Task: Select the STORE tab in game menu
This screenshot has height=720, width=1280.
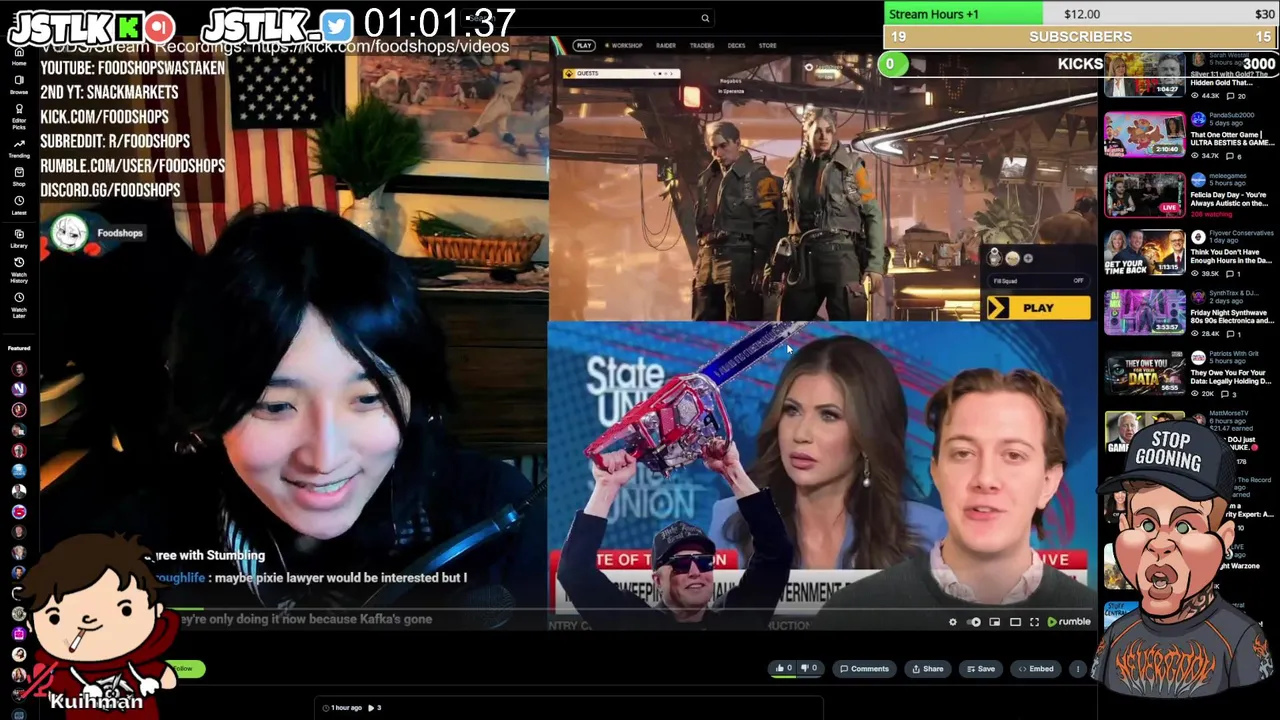Action: (768, 46)
